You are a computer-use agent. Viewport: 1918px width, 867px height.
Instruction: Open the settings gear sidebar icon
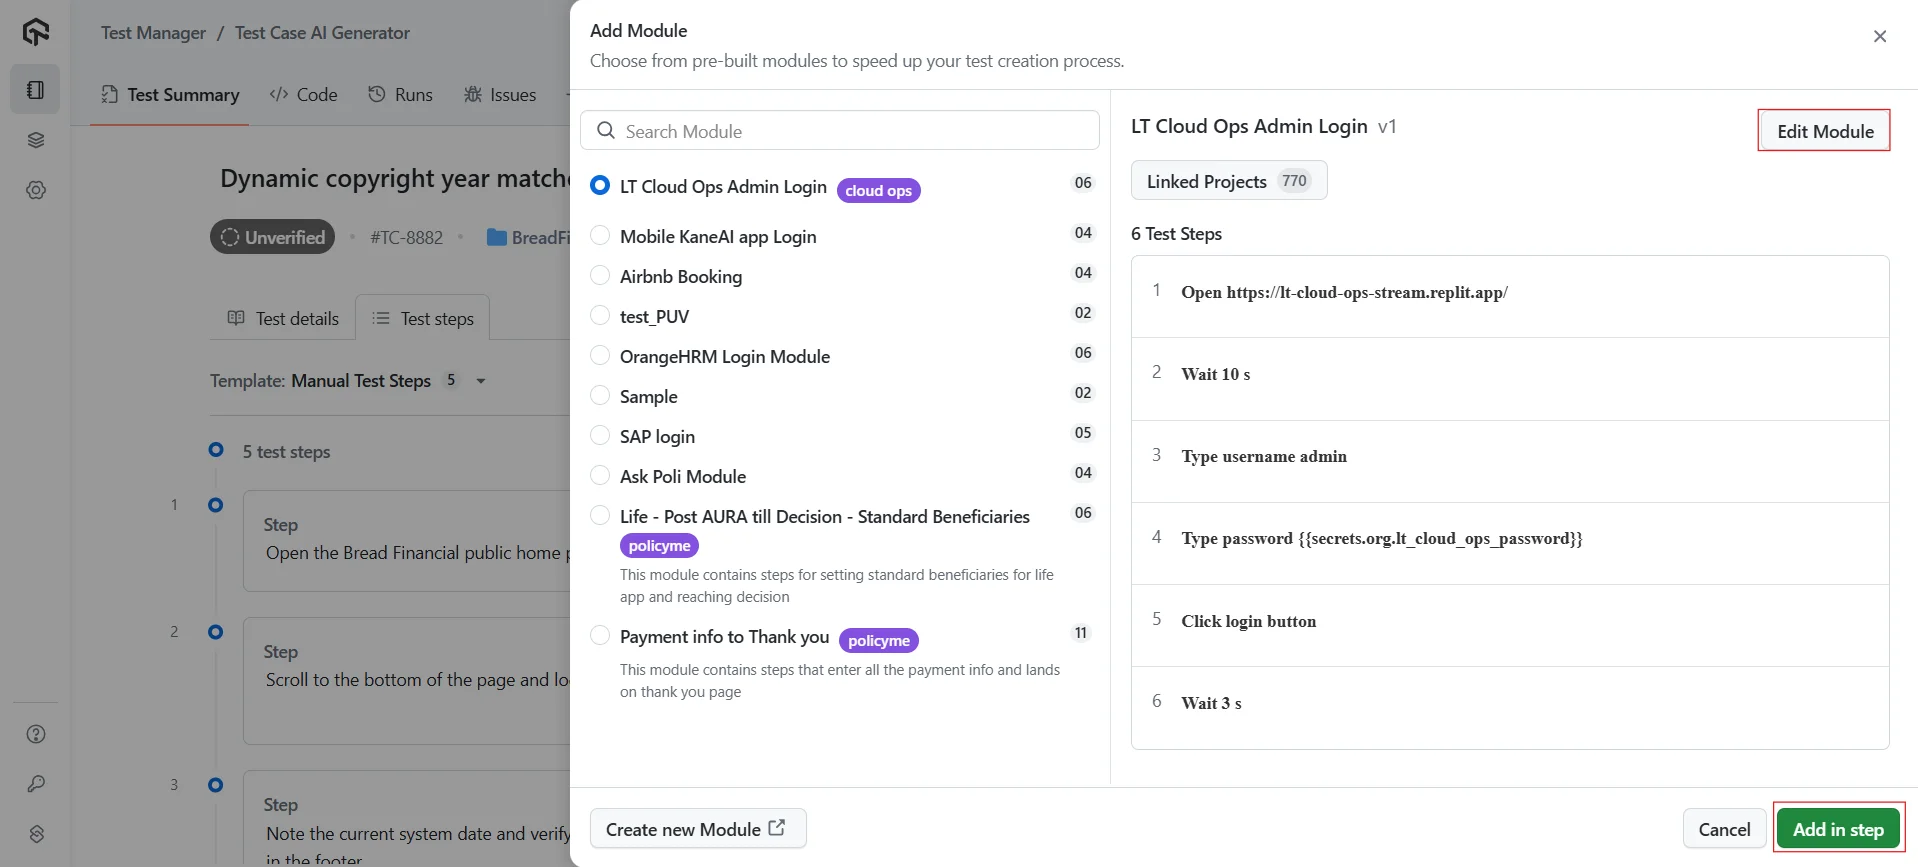pos(36,190)
